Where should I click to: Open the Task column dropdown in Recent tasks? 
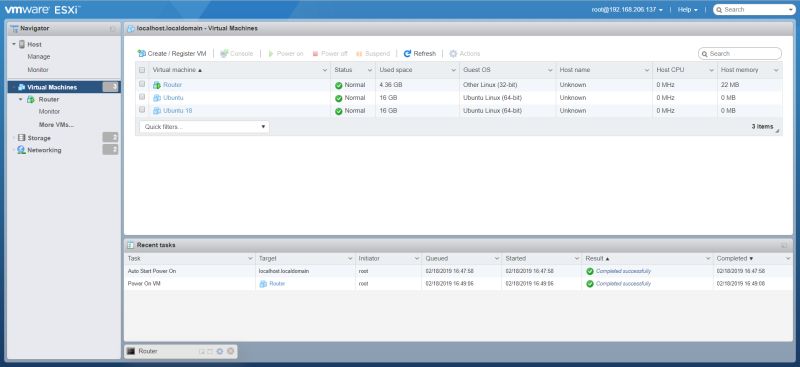250,259
